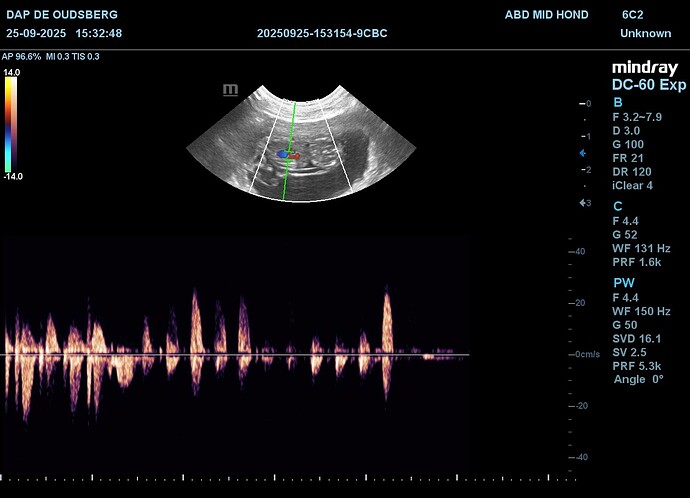
Task: Click the '14.0' color scale maximum
Action: click(12, 72)
